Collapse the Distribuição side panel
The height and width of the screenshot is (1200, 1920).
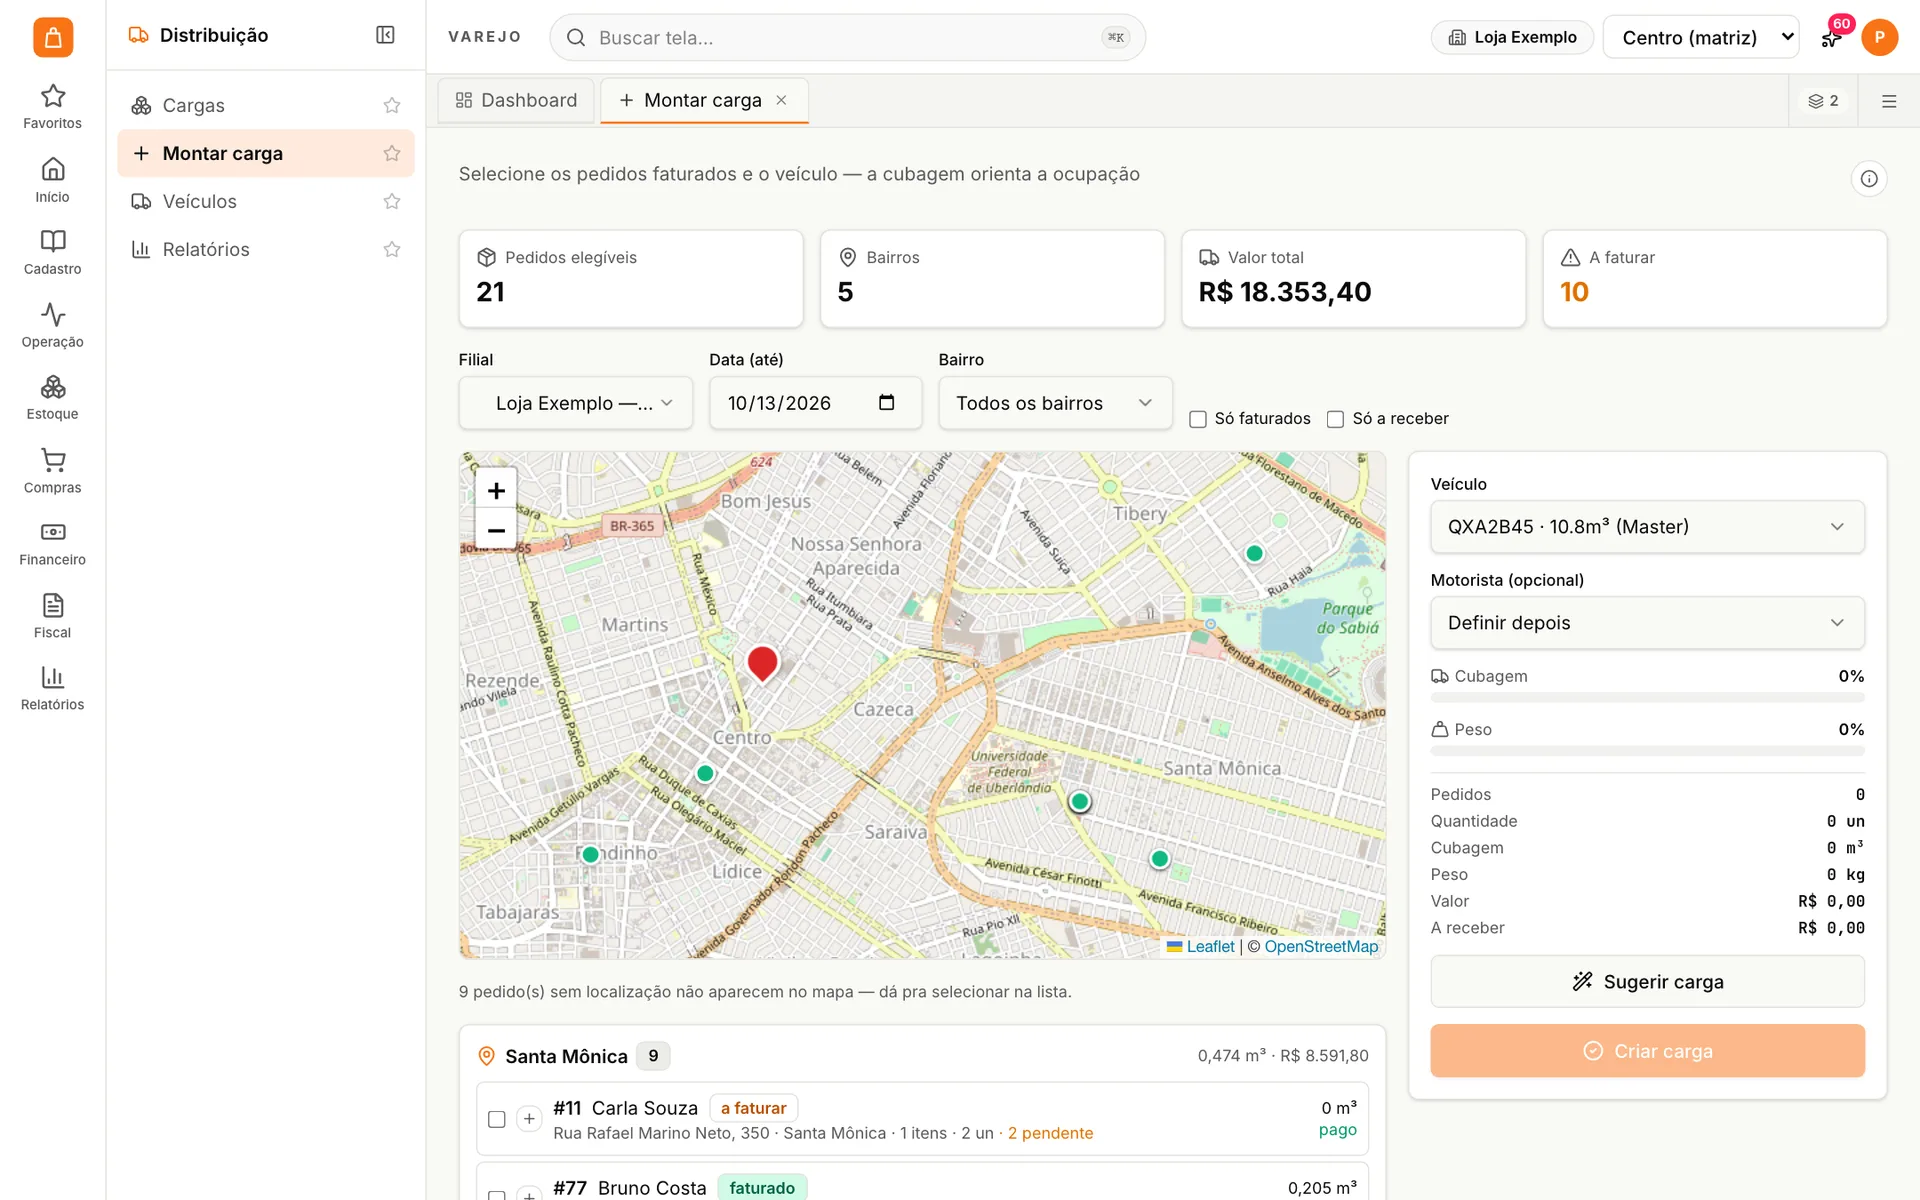click(x=385, y=35)
